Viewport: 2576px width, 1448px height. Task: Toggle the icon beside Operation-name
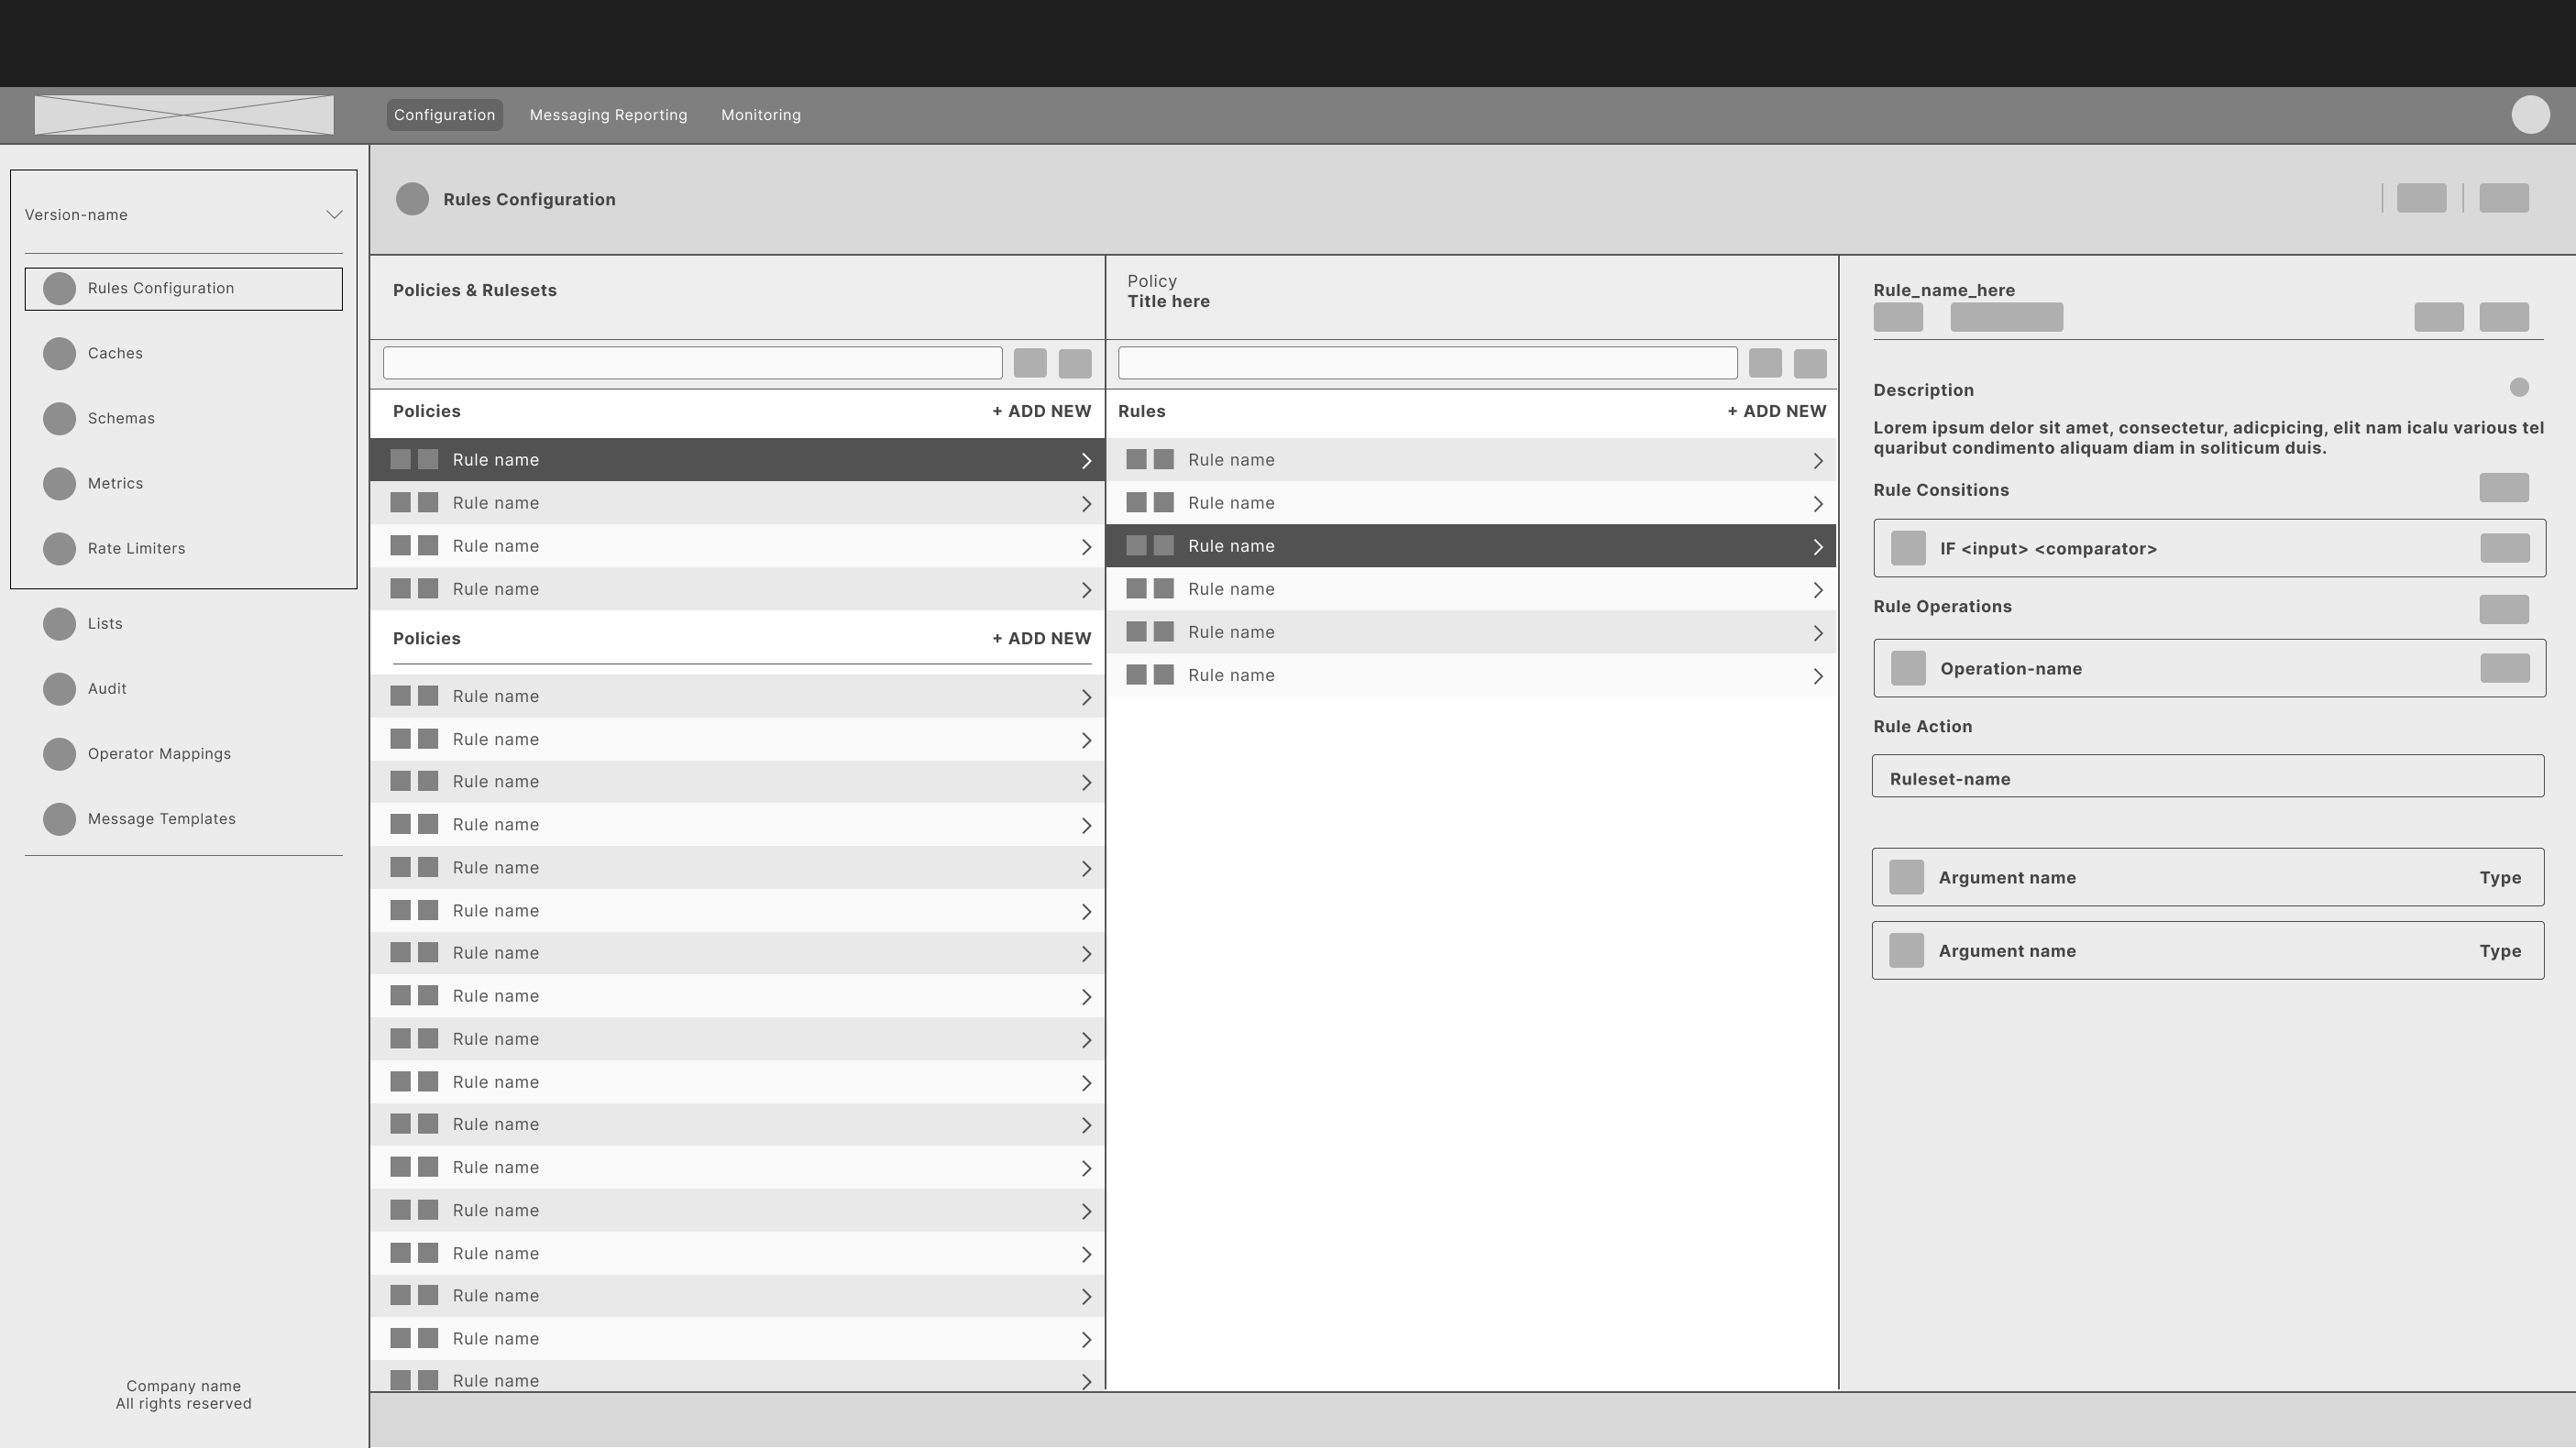[x=1908, y=668]
